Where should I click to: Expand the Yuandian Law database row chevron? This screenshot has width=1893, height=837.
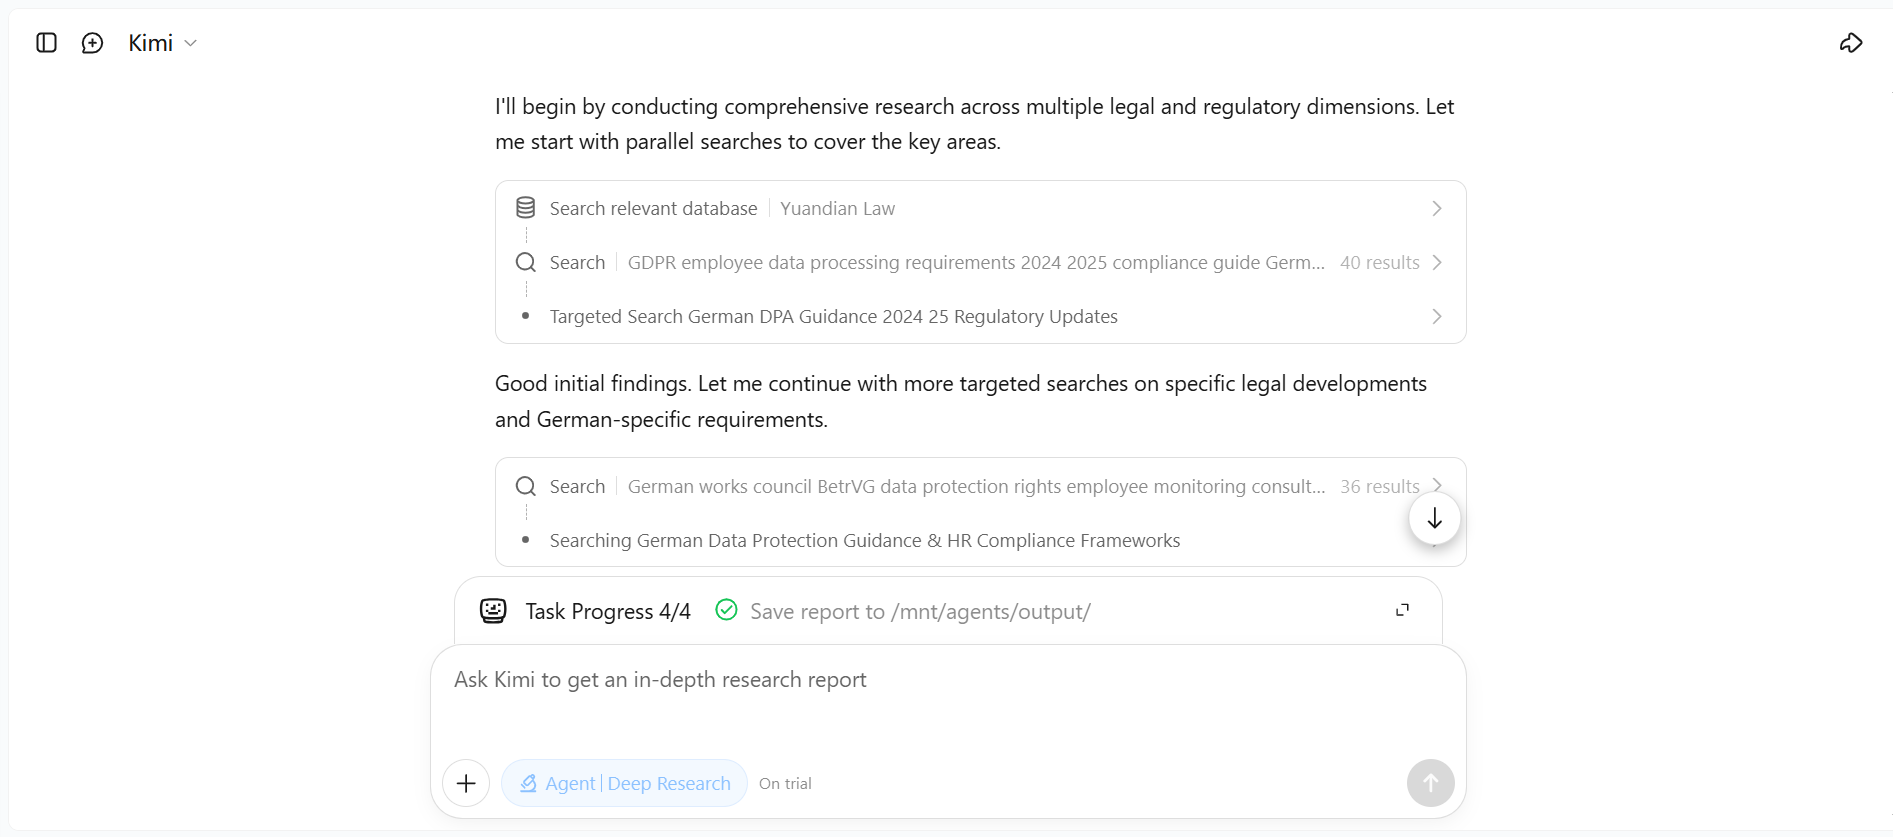[1437, 208]
